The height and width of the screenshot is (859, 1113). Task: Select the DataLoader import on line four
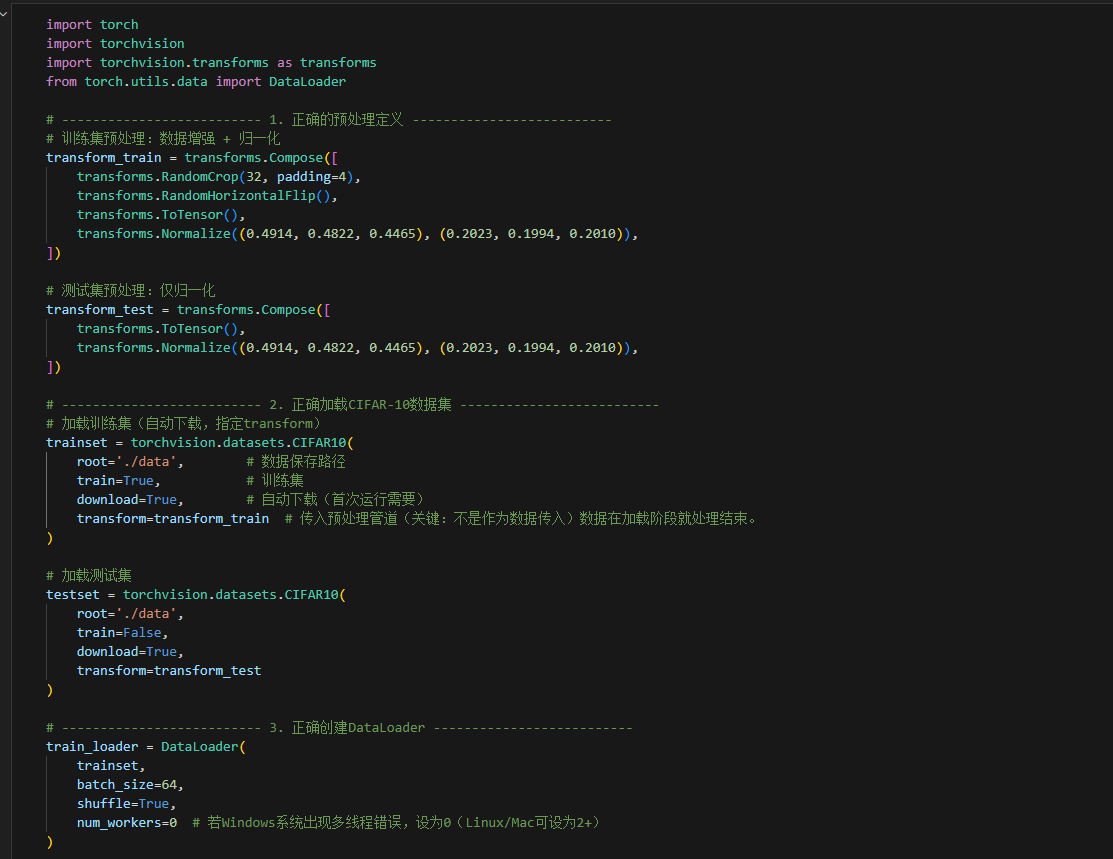point(307,81)
